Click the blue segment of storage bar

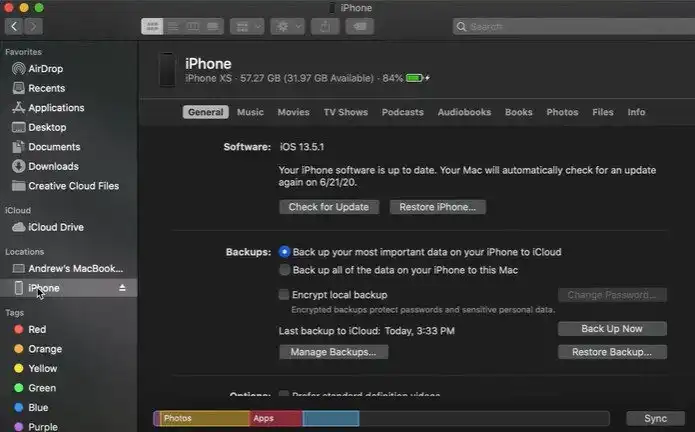(331, 418)
